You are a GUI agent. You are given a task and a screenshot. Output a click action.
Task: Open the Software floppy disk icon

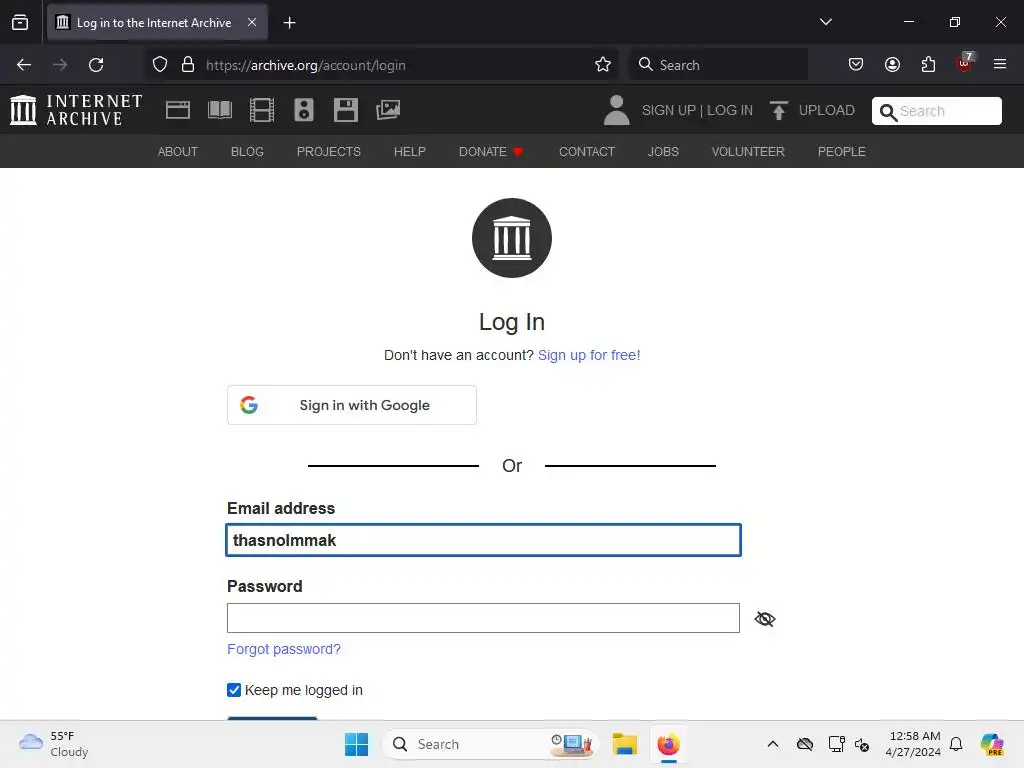(345, 110)
